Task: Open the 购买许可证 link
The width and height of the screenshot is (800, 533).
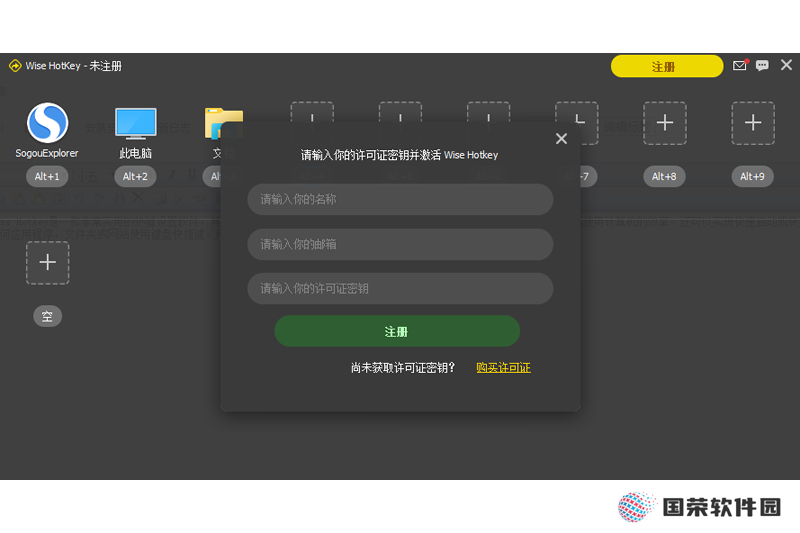Action: pyautogui.click(x=504, y=368)
